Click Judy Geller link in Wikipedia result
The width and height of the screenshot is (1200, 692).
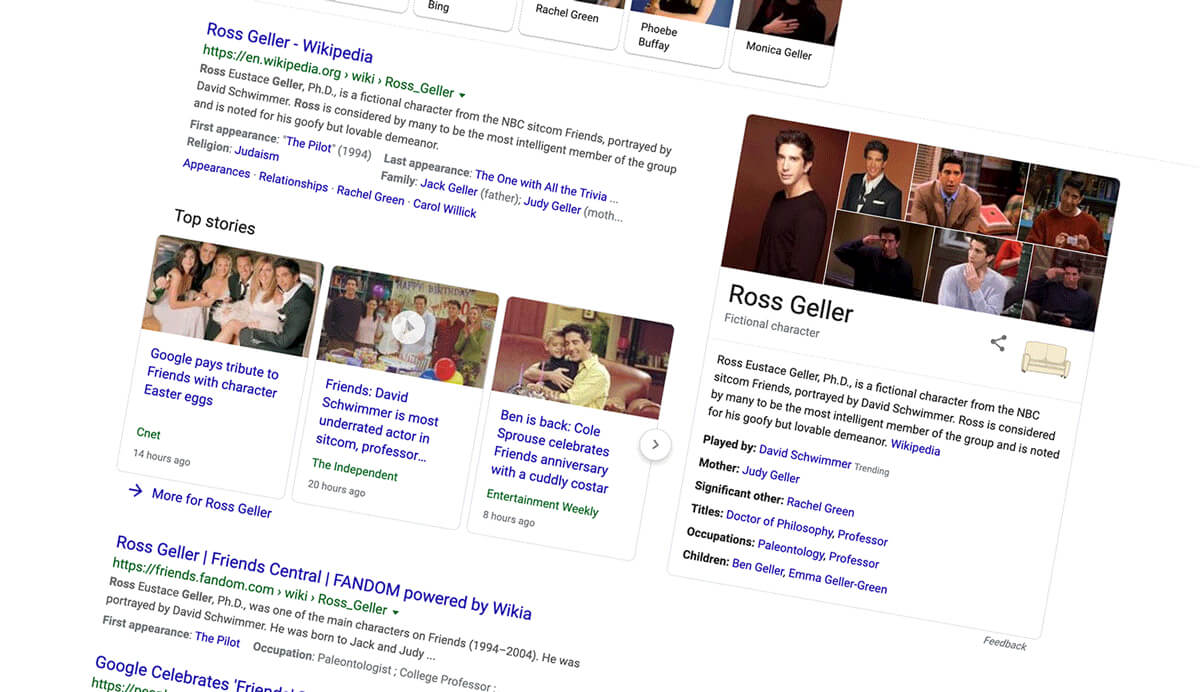pos(552,205)
